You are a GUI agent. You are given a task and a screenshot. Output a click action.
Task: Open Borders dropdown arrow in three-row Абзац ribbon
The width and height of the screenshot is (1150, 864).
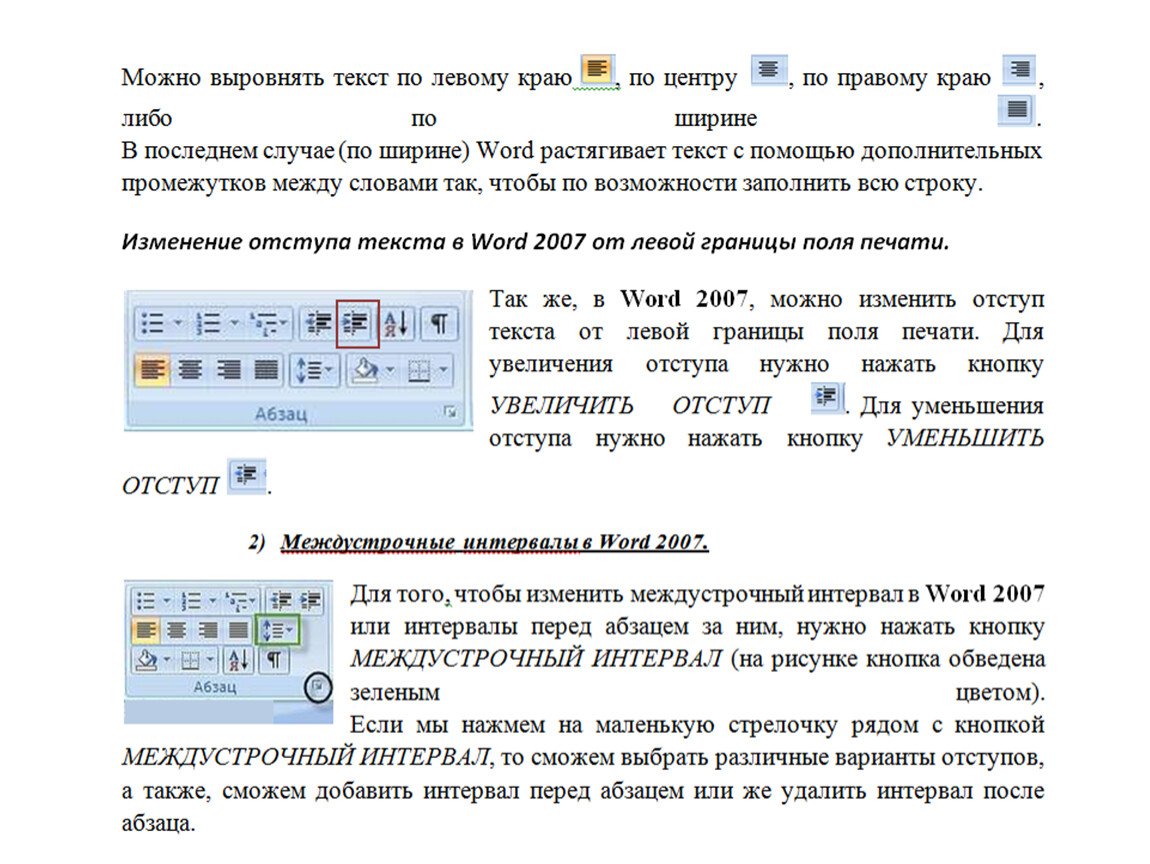coord(210,661)
